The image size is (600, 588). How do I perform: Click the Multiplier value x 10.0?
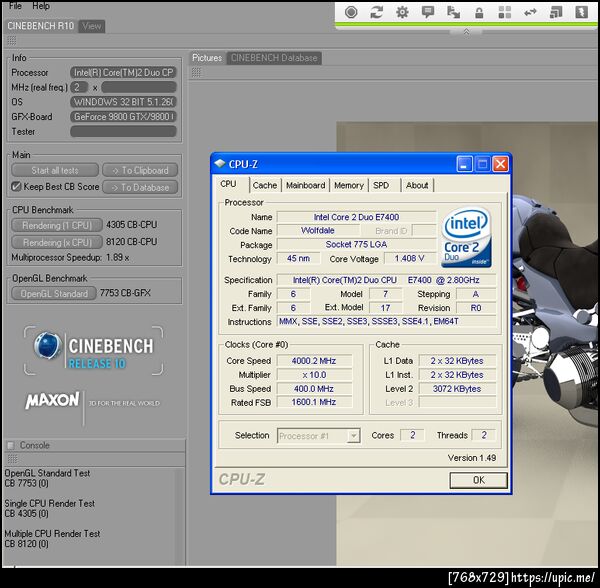(x=314, y=375)
